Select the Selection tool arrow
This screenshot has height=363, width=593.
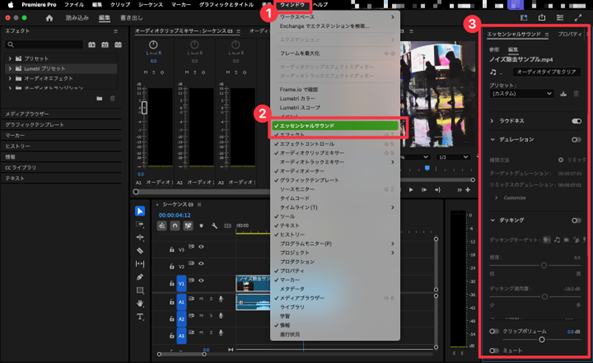coord(140,211)
